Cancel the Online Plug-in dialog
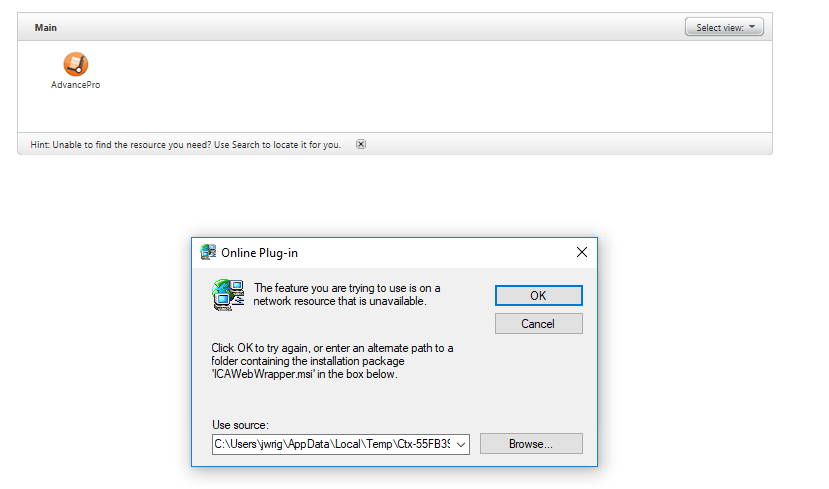 tap(538, 324)
